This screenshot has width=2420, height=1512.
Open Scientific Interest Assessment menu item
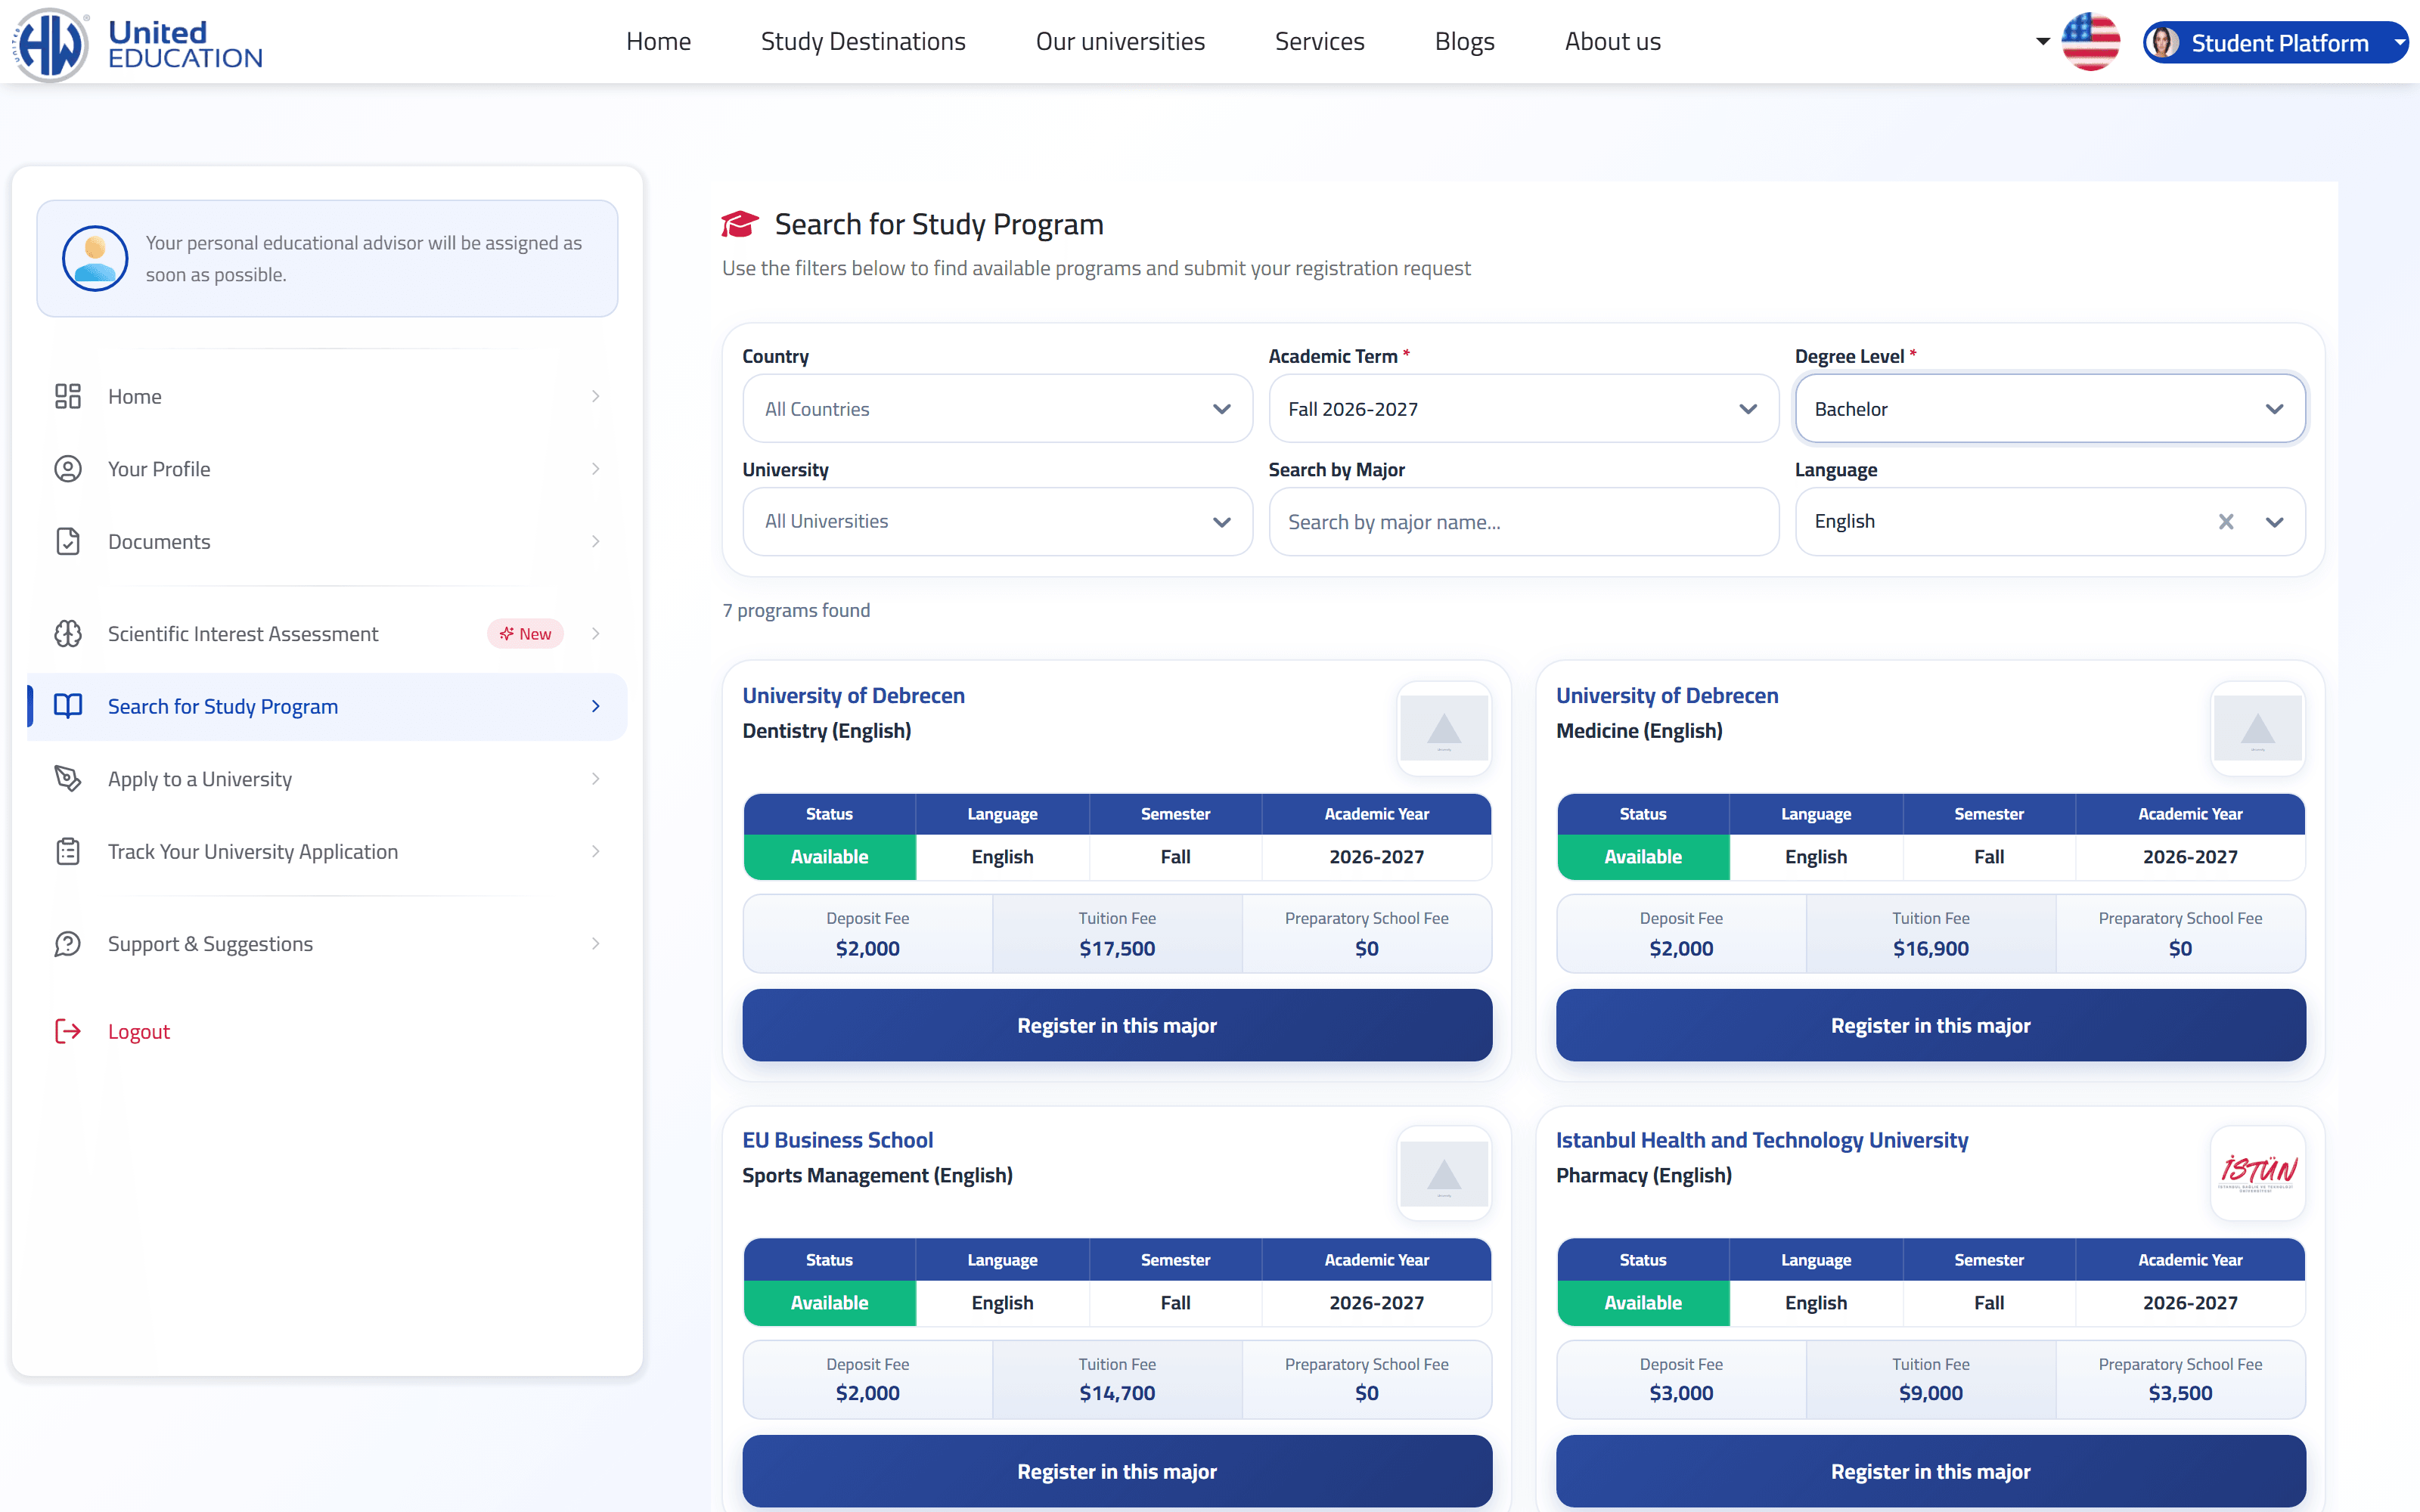[x=328, y=633]
